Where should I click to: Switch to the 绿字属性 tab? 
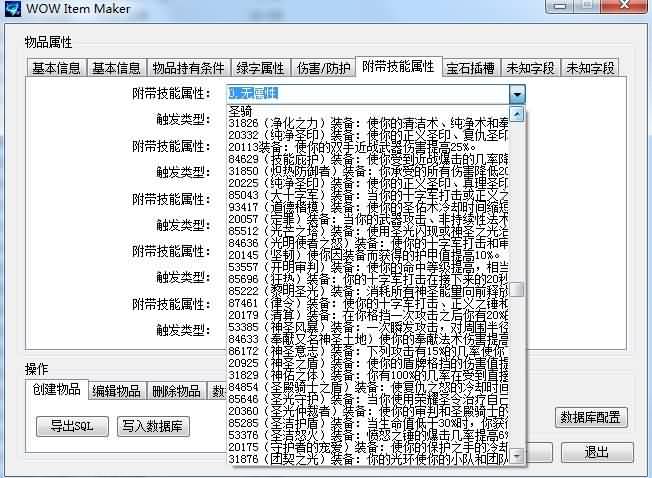pos(260,68)
